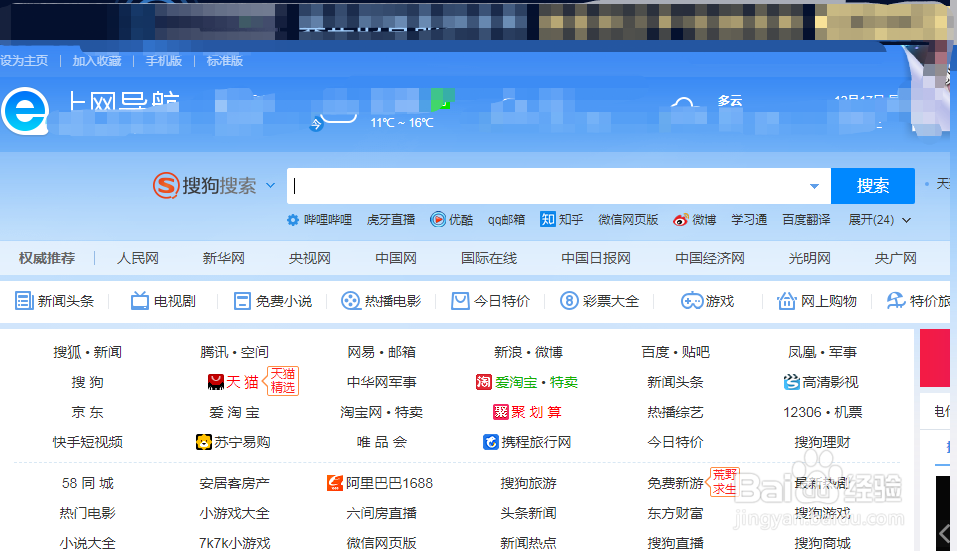Open the 优酷 play icon

click(x=438, y=219)
